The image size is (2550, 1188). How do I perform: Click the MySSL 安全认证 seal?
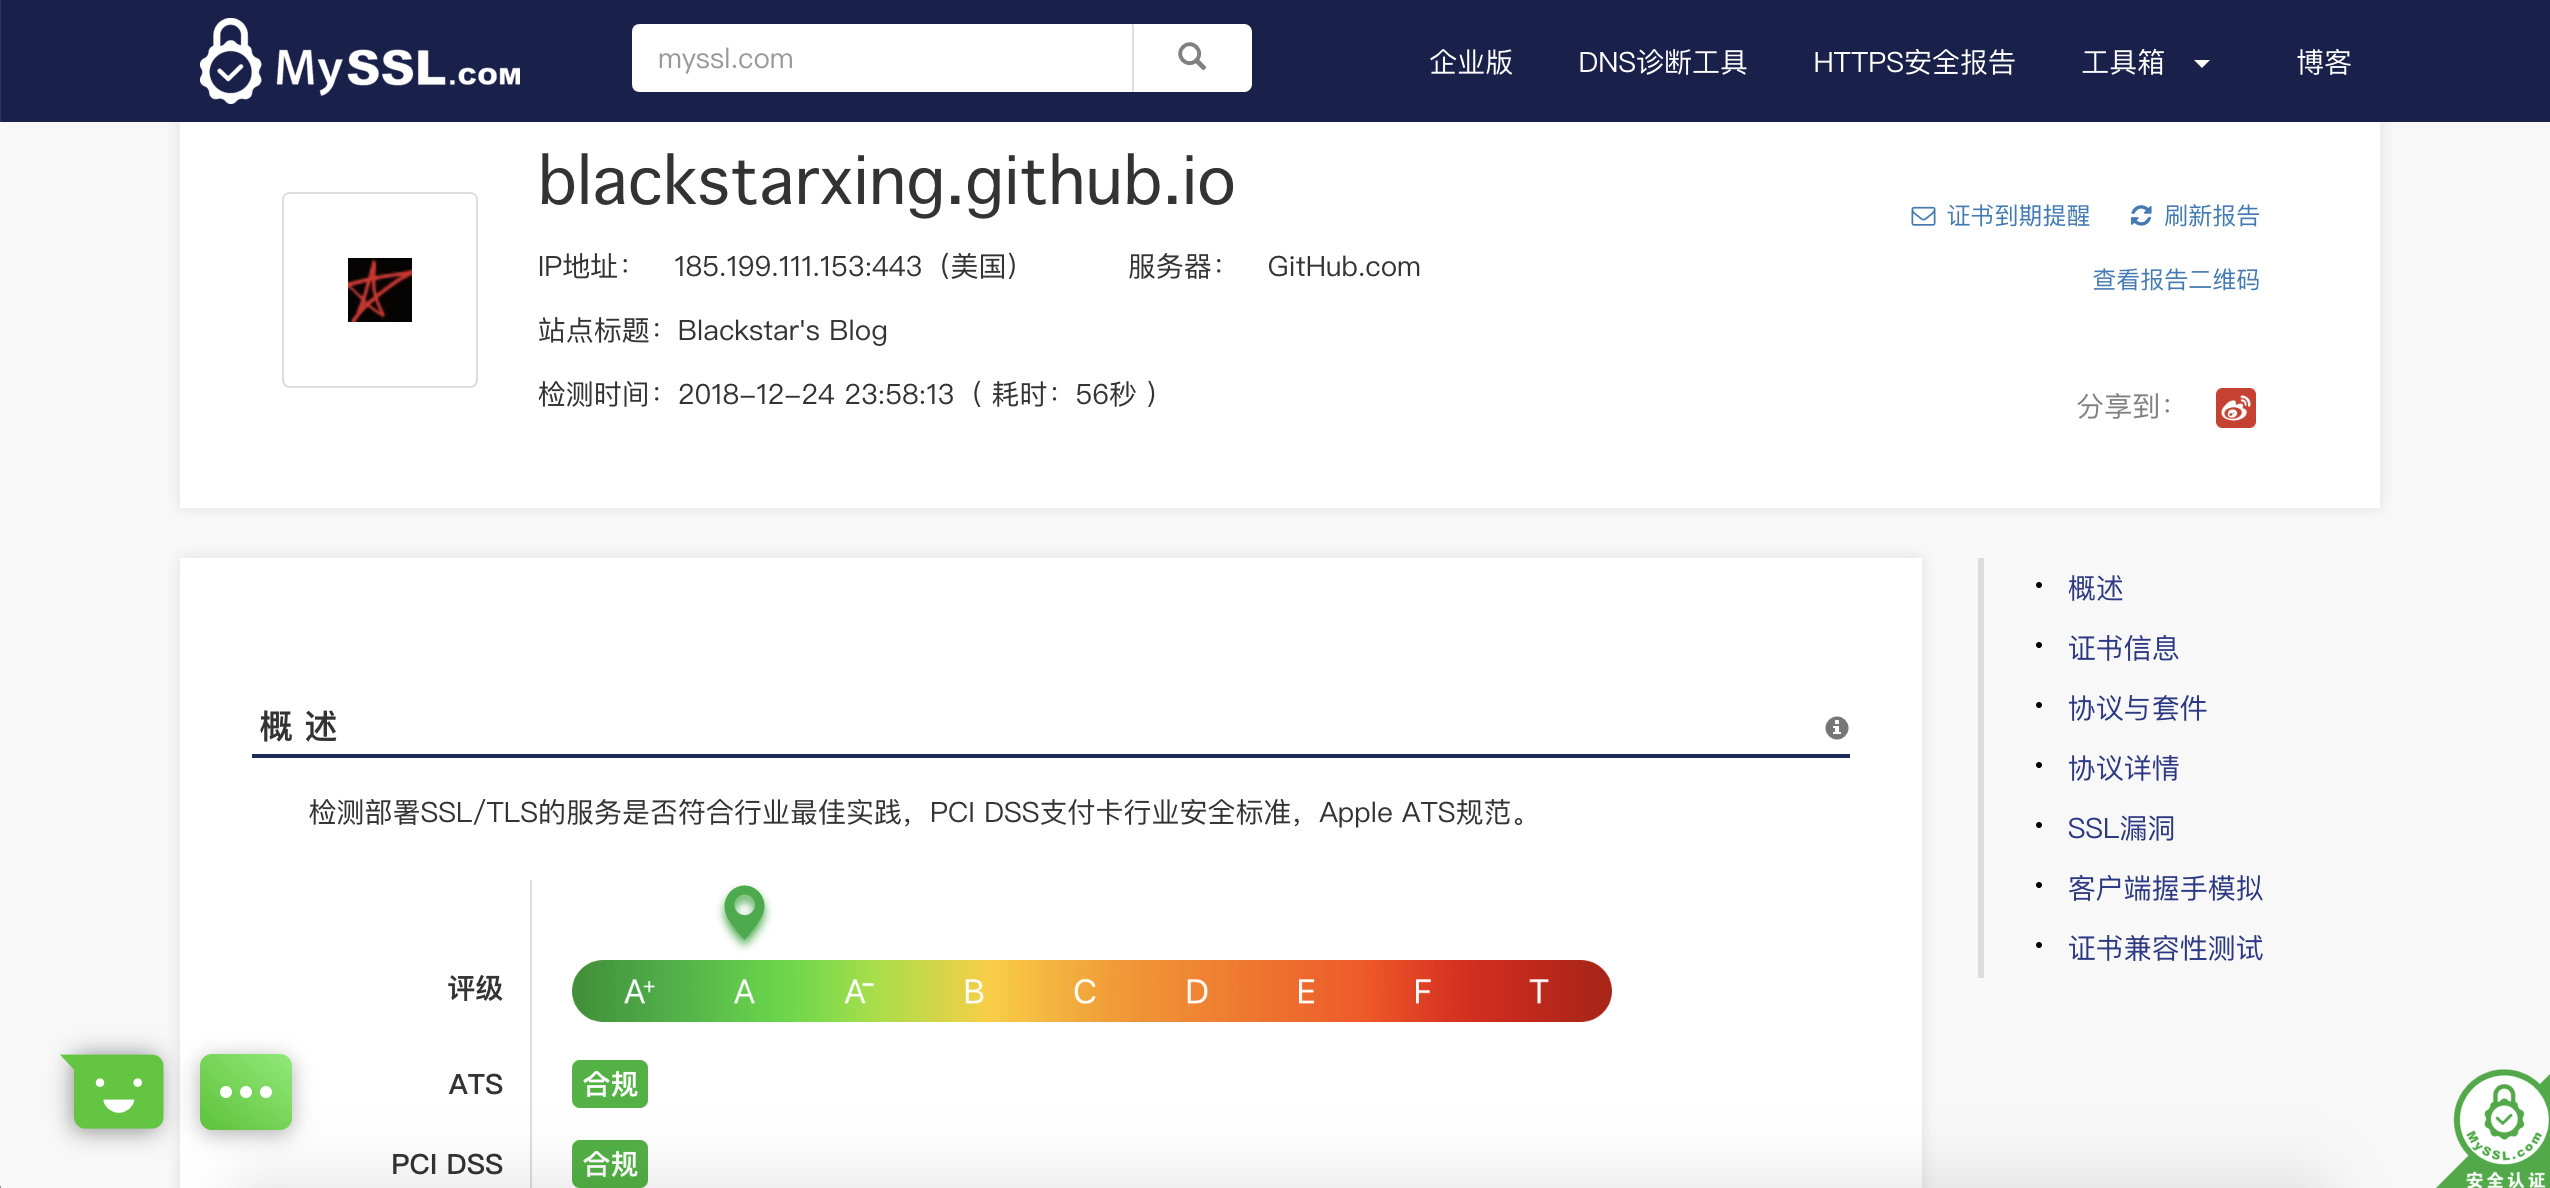click(2500, 1130)
